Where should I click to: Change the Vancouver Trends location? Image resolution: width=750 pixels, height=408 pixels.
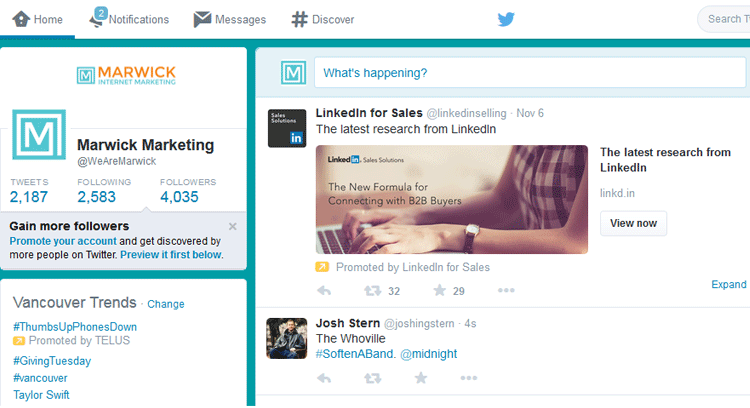coord(165,304)
